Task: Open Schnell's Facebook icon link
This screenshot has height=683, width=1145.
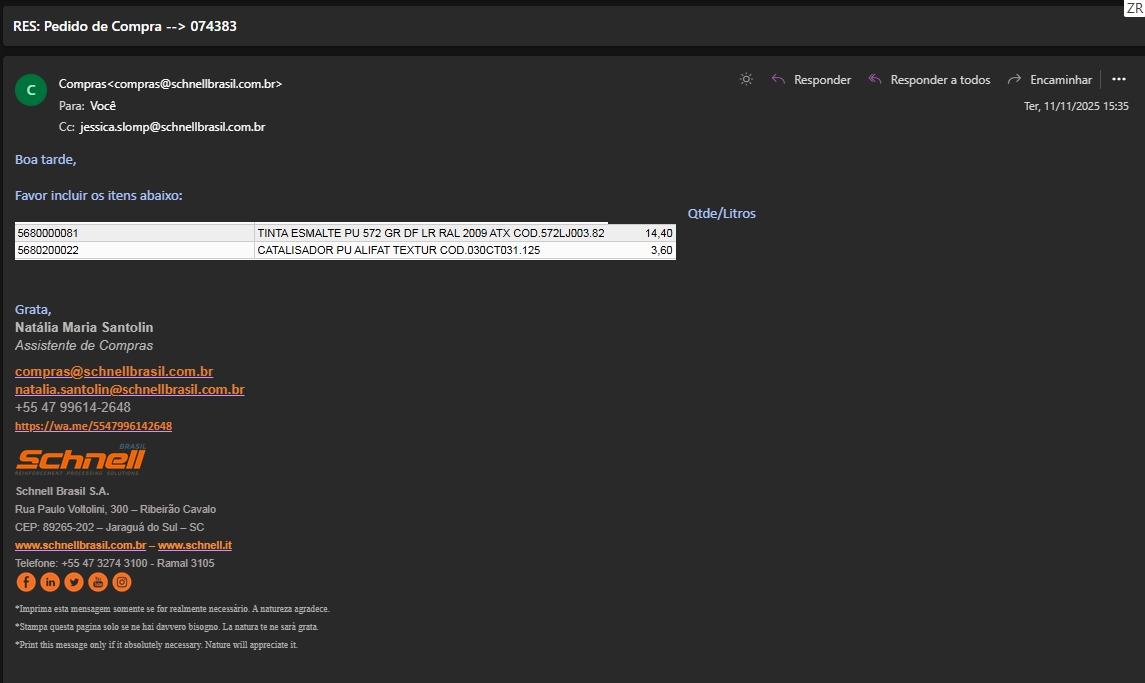Action: (x=26, y=582)
